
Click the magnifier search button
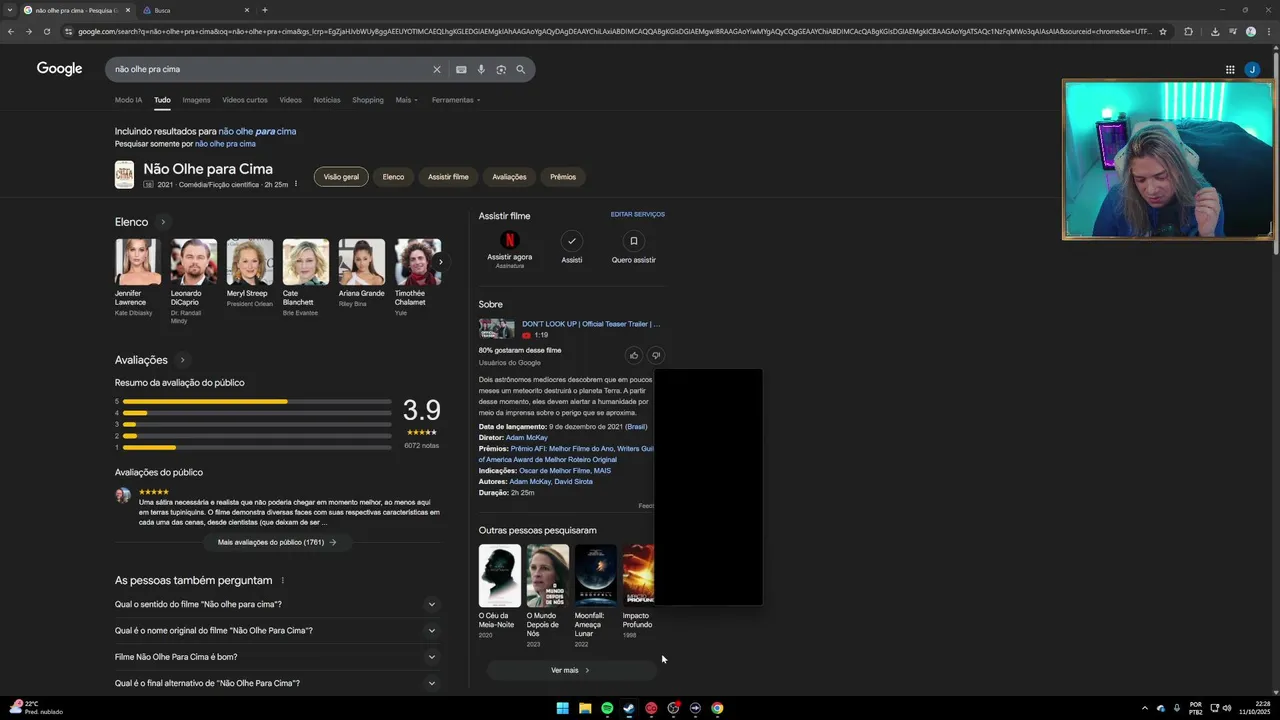[520, 69]
